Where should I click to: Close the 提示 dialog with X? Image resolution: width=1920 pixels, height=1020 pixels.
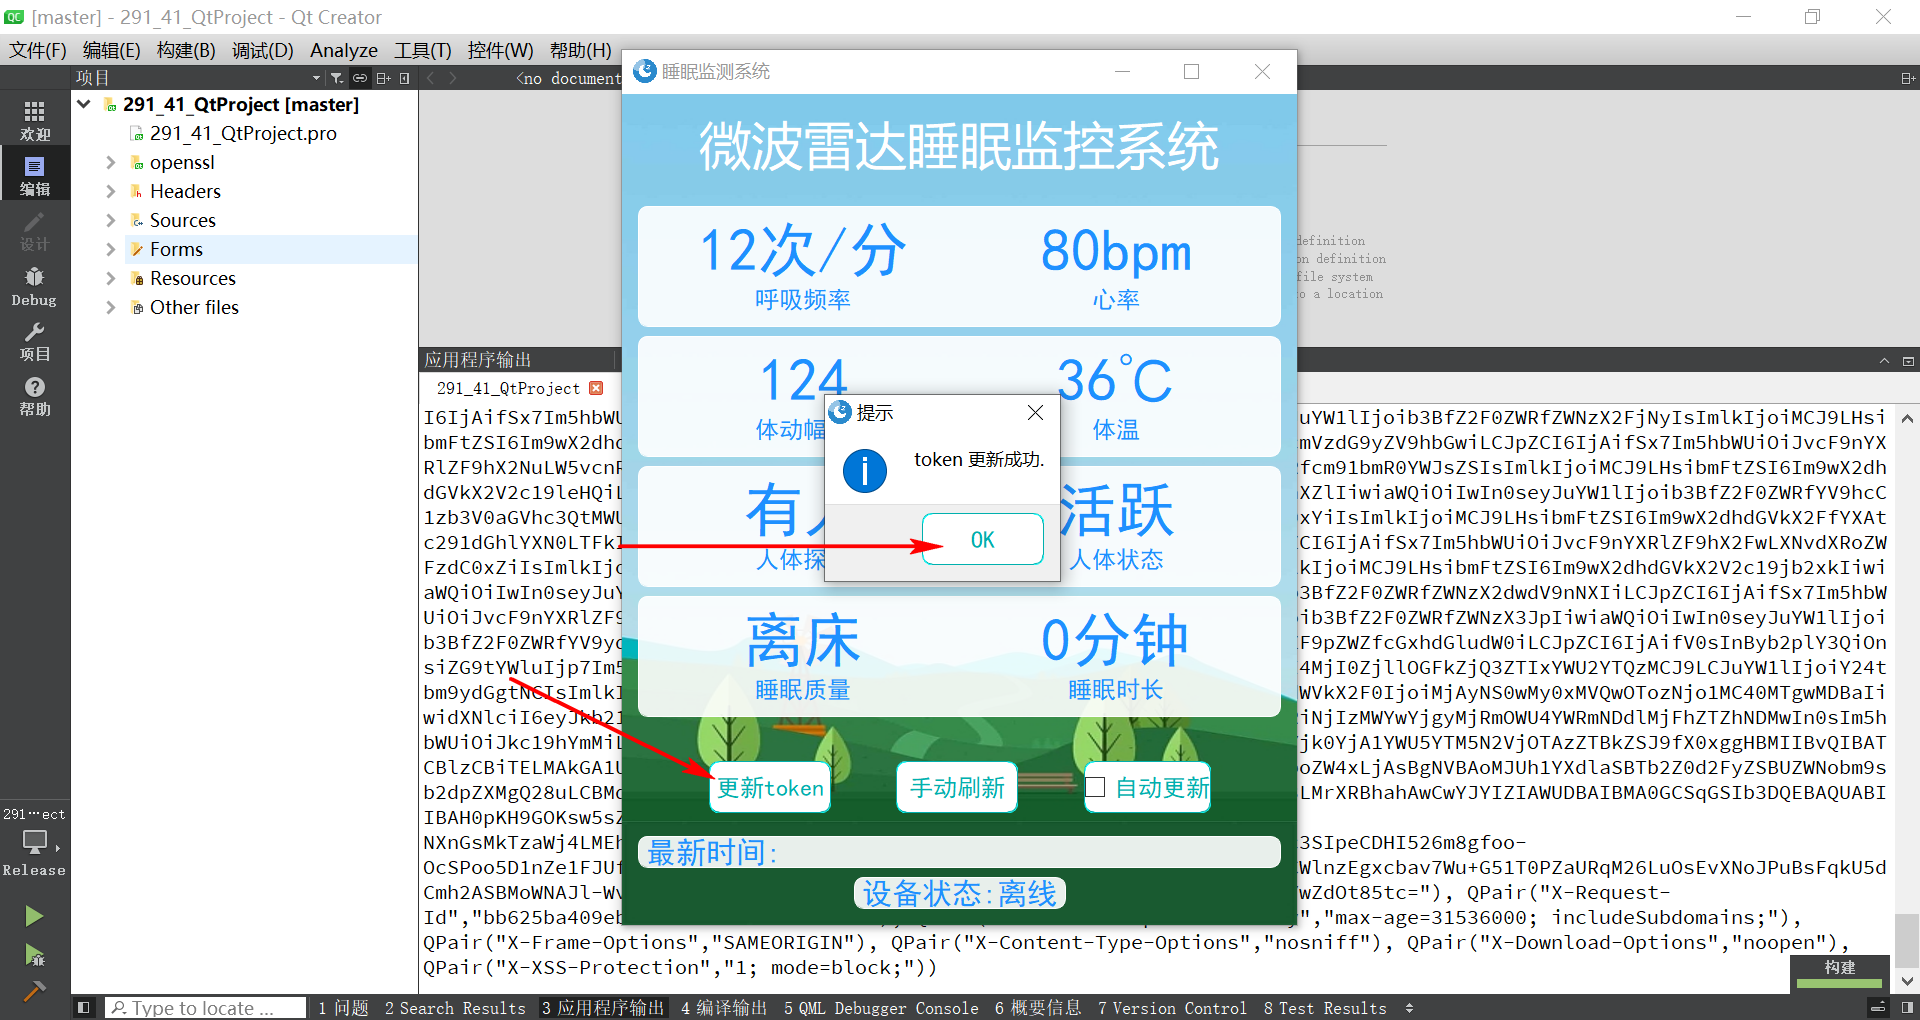click(1035, 413)
